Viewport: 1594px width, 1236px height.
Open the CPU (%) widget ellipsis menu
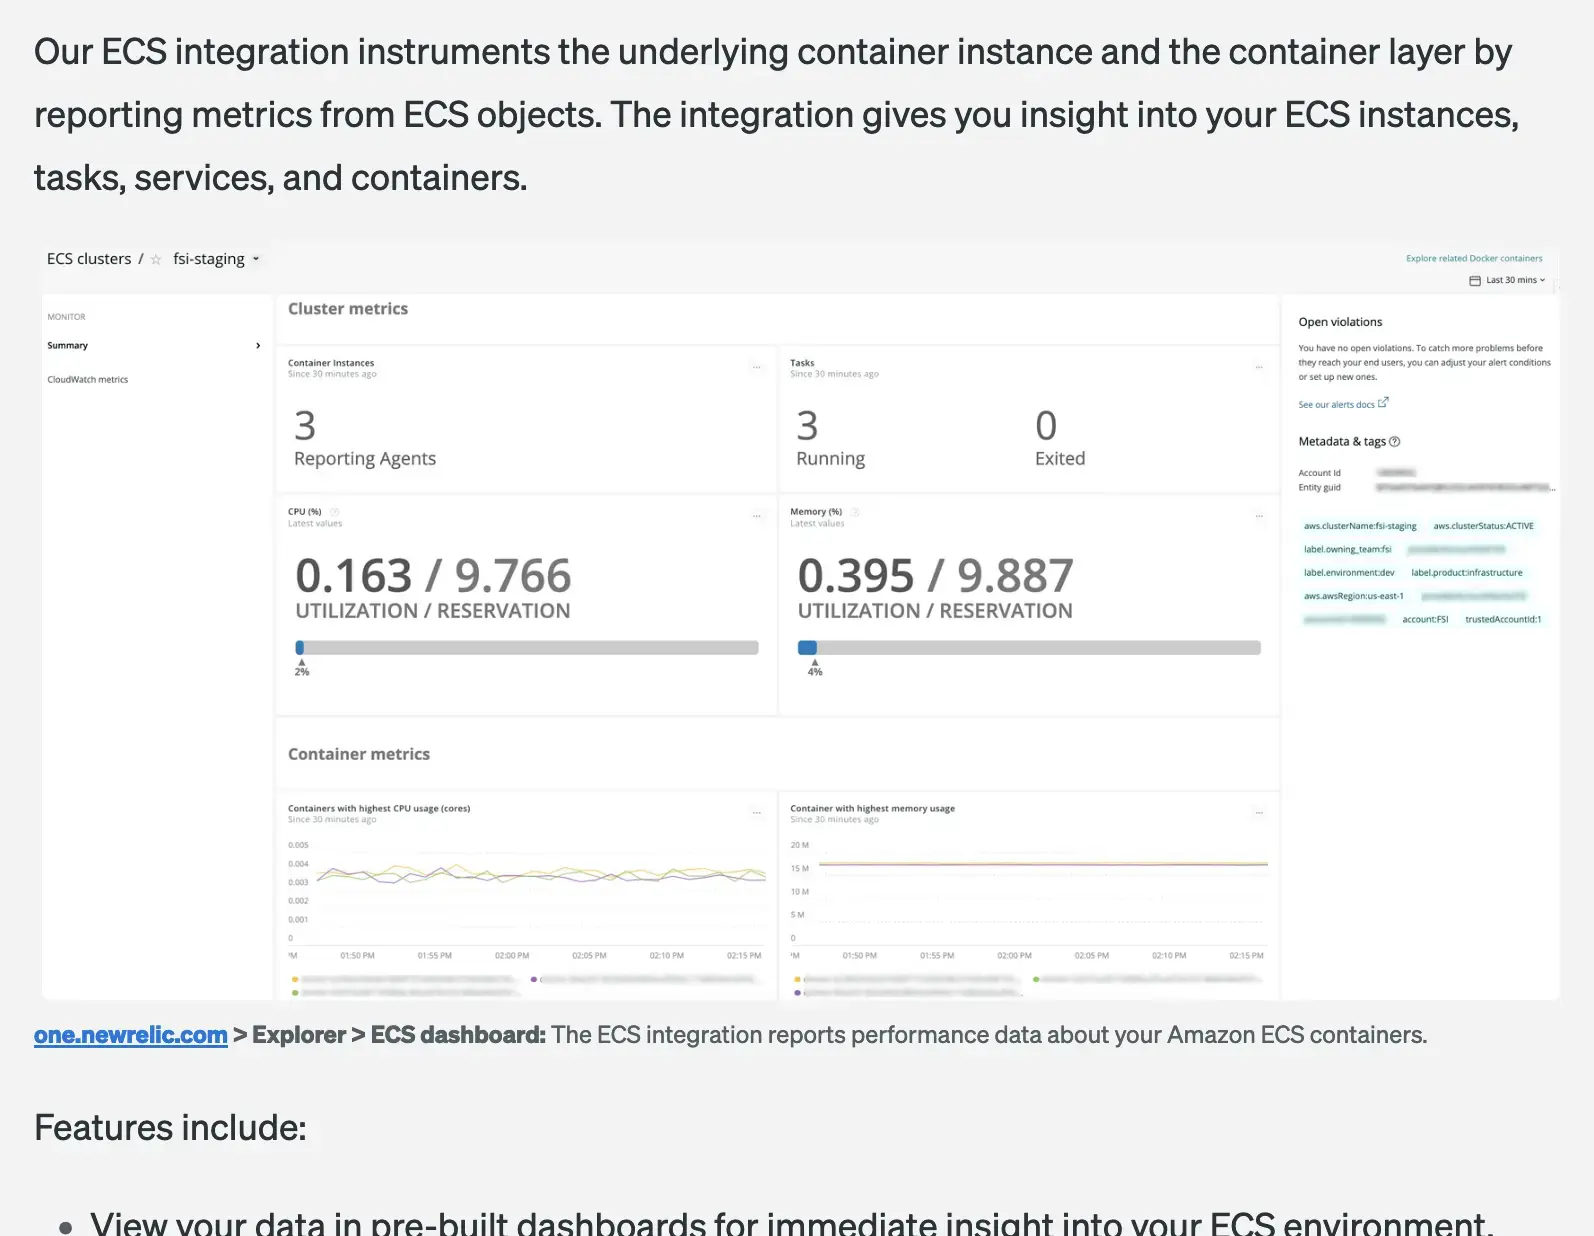point(756,516)
